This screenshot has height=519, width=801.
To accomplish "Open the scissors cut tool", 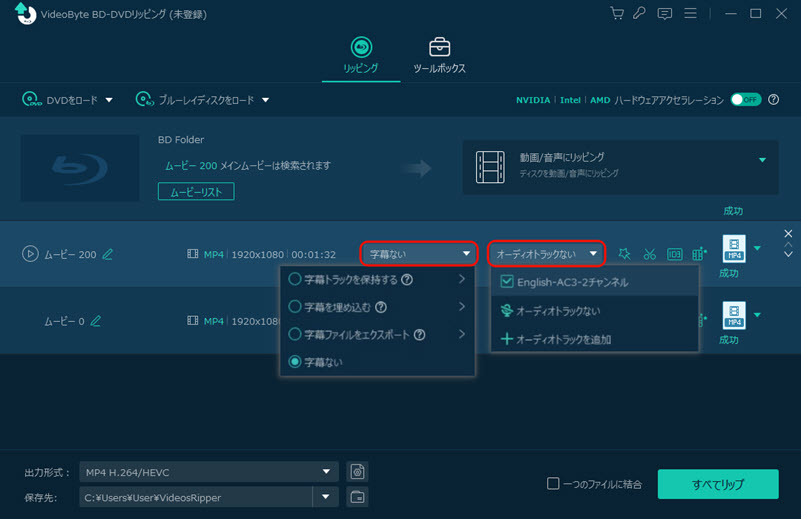I will coord(649,254).
